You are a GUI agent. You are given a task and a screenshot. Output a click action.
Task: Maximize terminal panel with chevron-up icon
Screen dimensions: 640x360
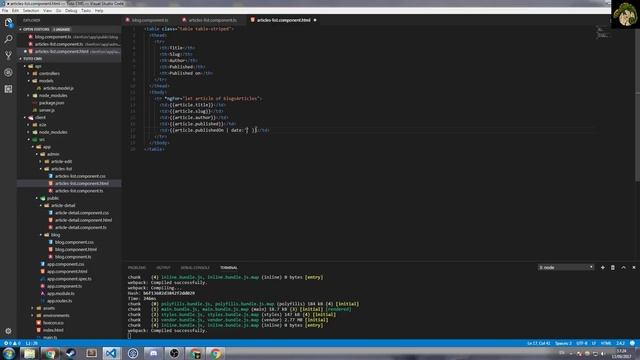point(623,267)
